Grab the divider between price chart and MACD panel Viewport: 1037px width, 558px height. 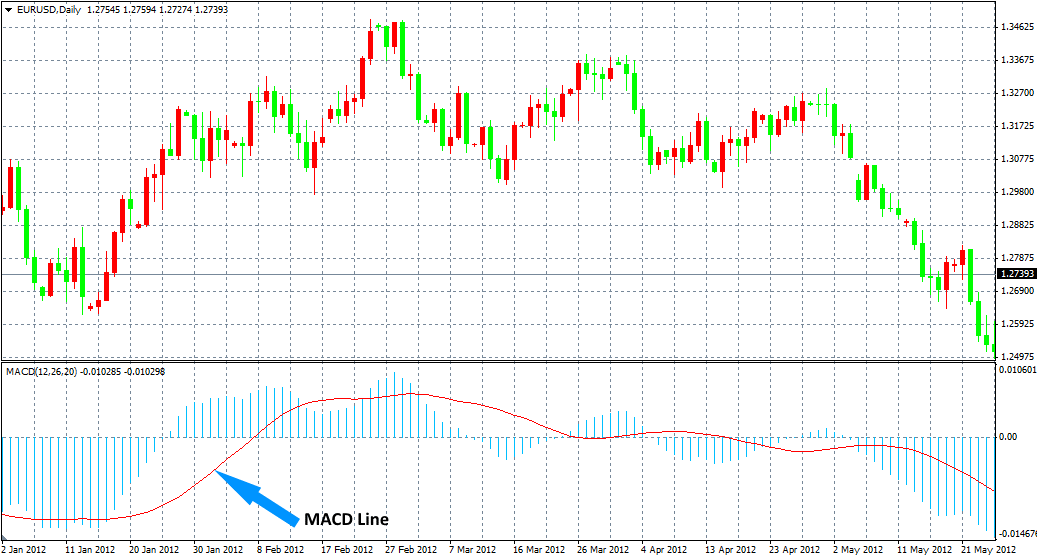point(500,362)
